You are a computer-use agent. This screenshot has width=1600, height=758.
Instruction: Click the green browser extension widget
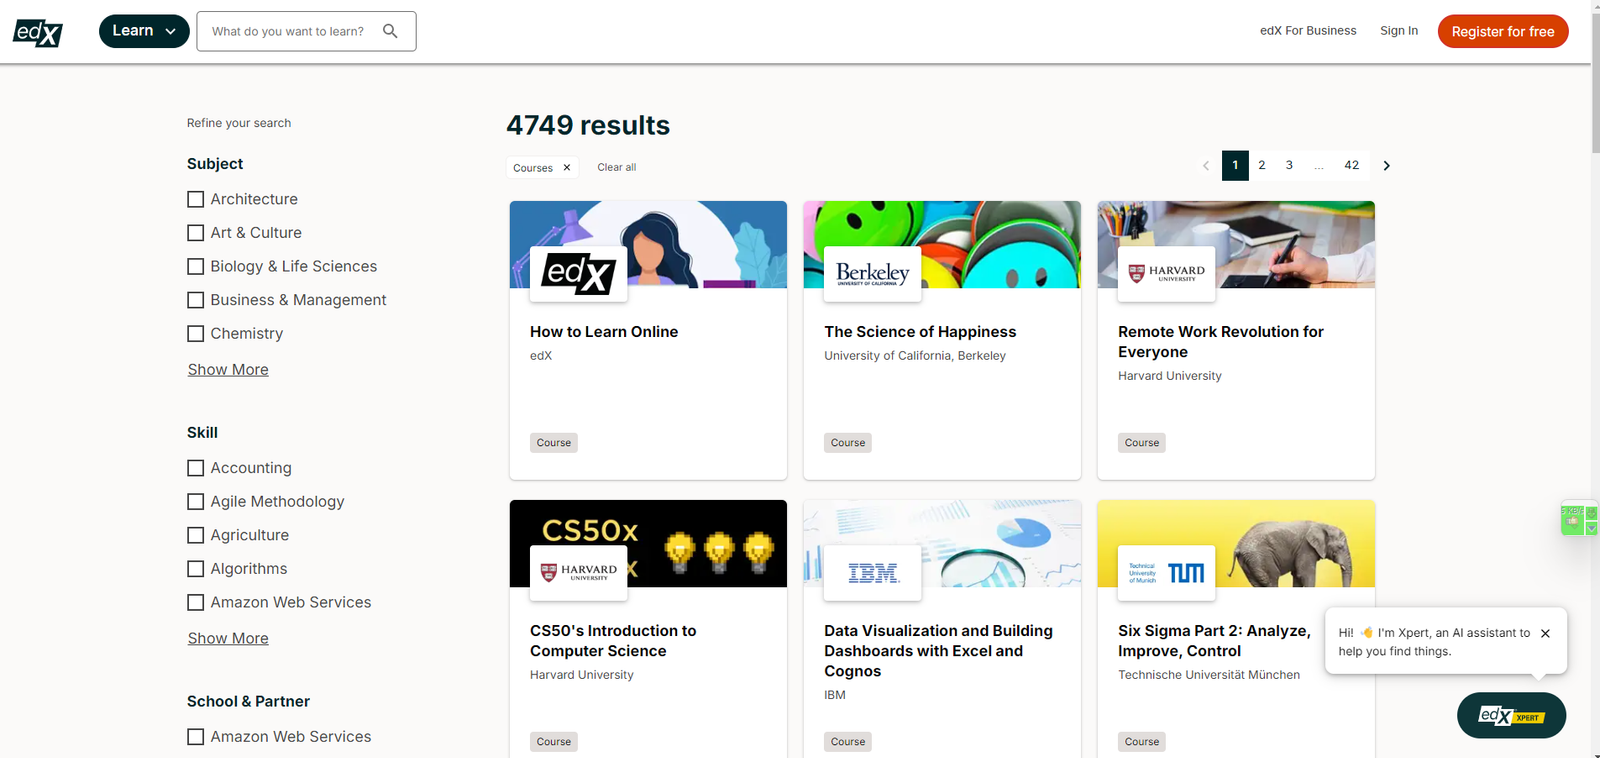1579,520
